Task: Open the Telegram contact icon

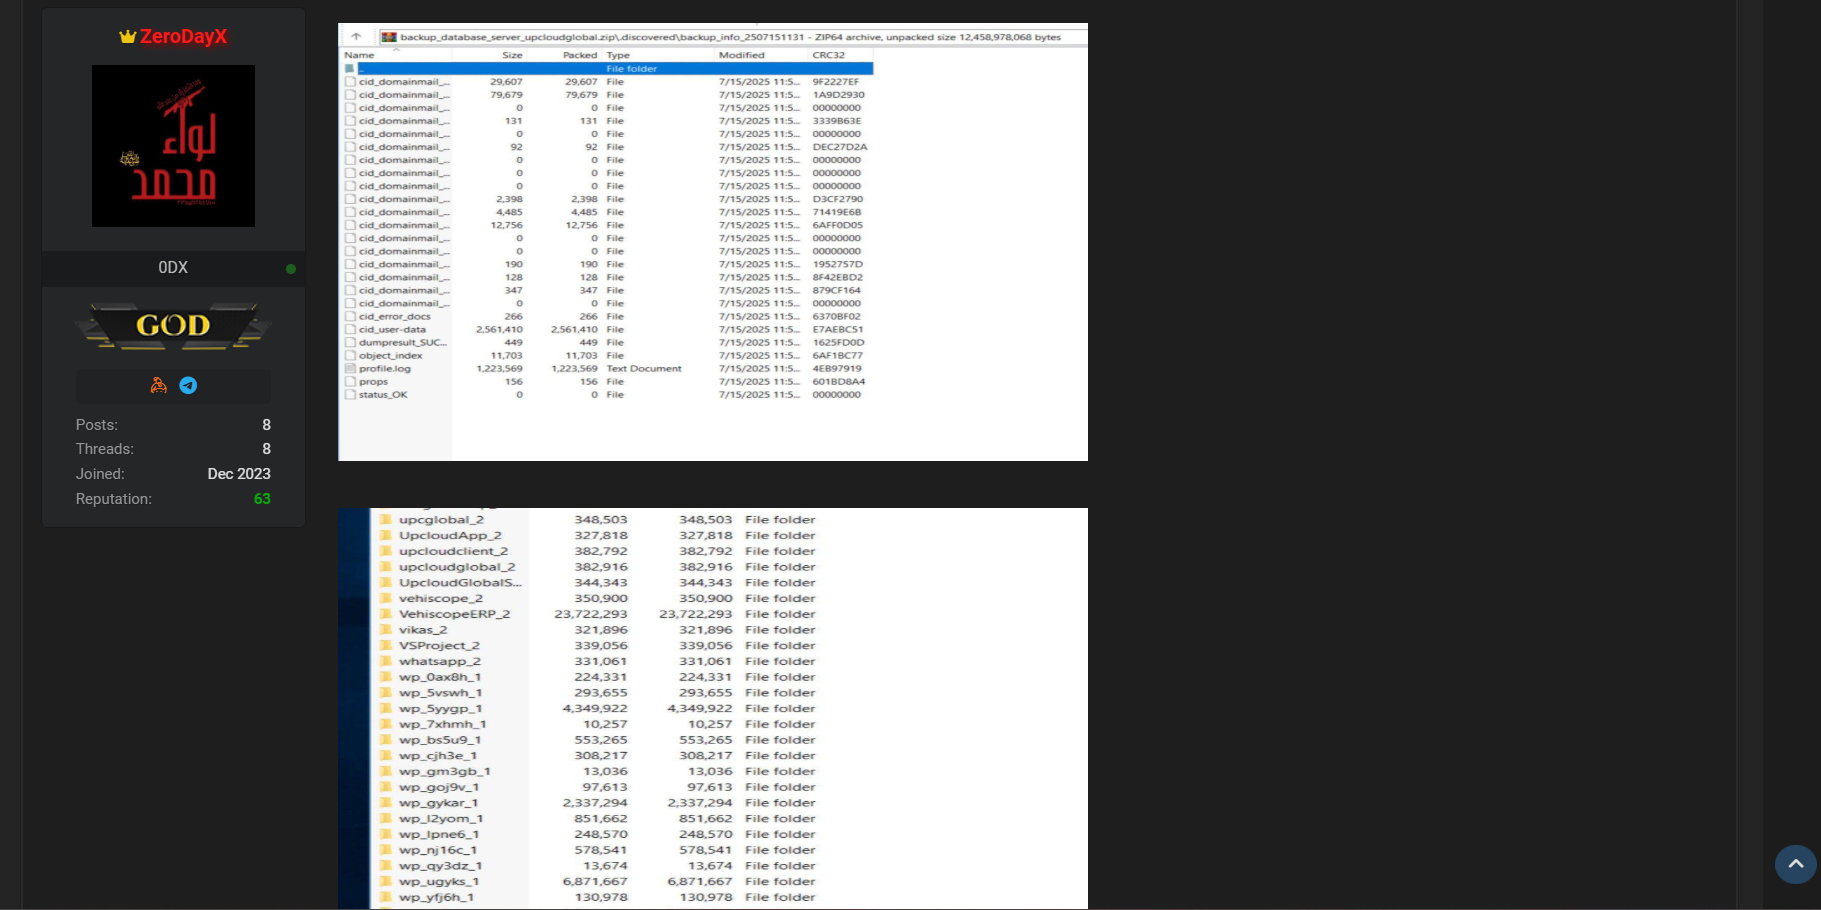Action: tap(188, 385)
